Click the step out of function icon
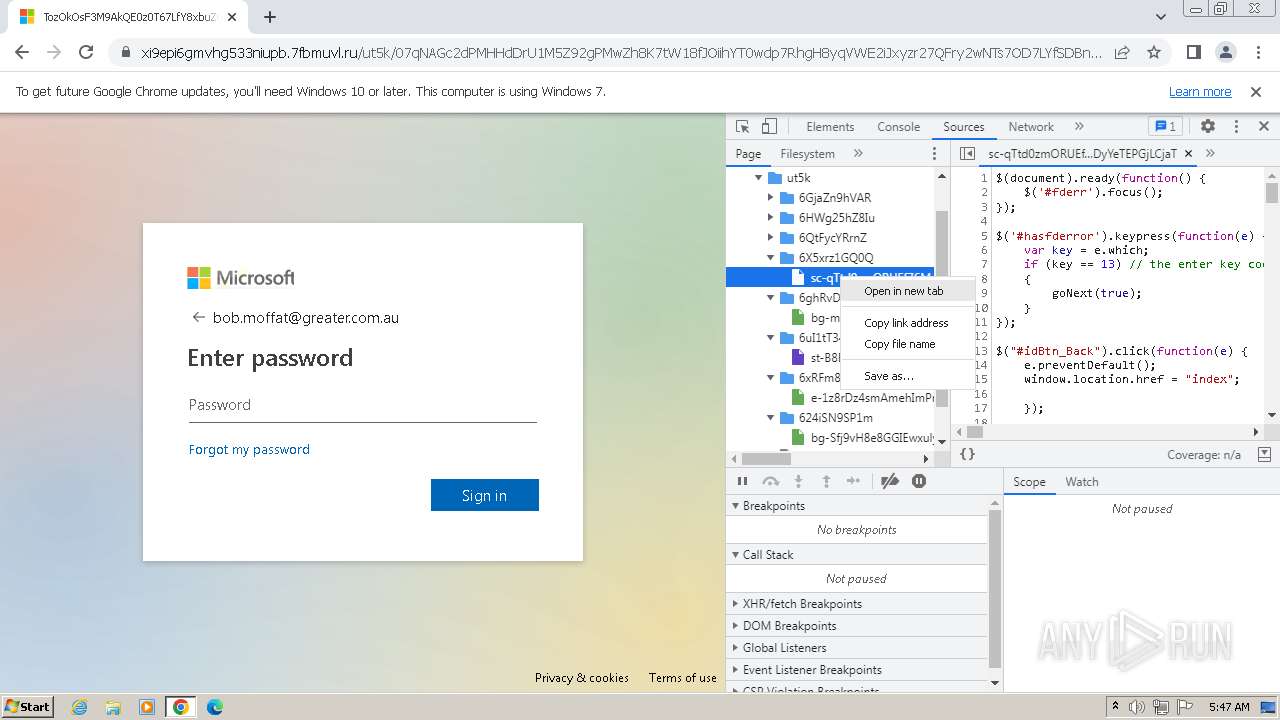This screenshot has height=720, width=1280. [826, 482]
